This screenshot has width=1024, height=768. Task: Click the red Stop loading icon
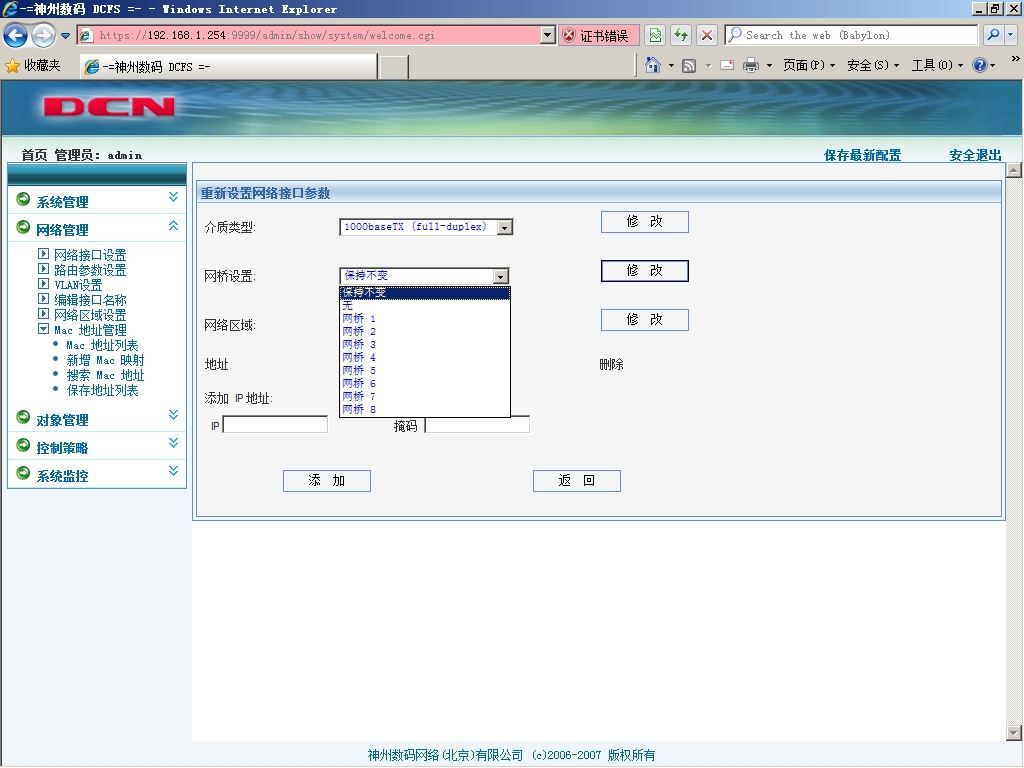coord(707,35)
